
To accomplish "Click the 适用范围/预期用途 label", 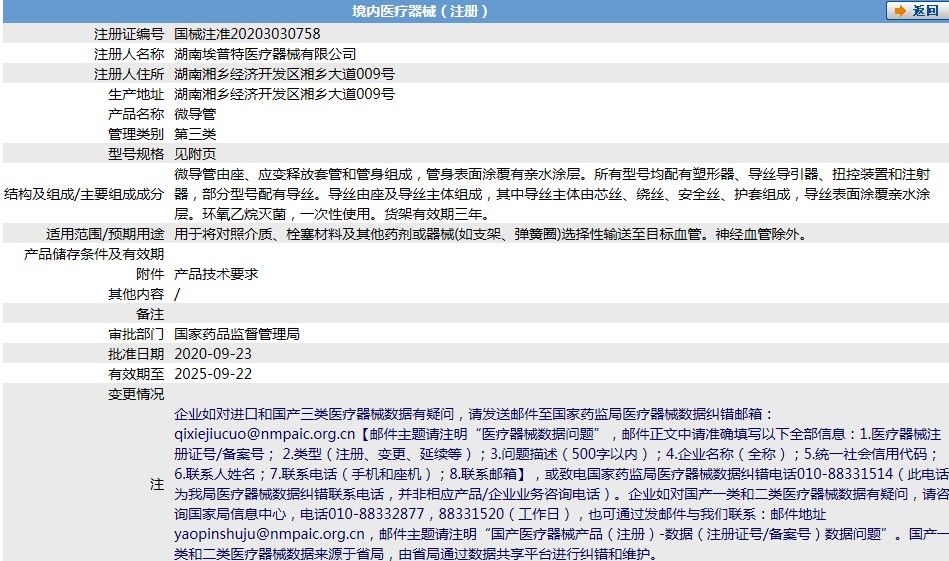I will pyautogui.click(x=105, y=234).
